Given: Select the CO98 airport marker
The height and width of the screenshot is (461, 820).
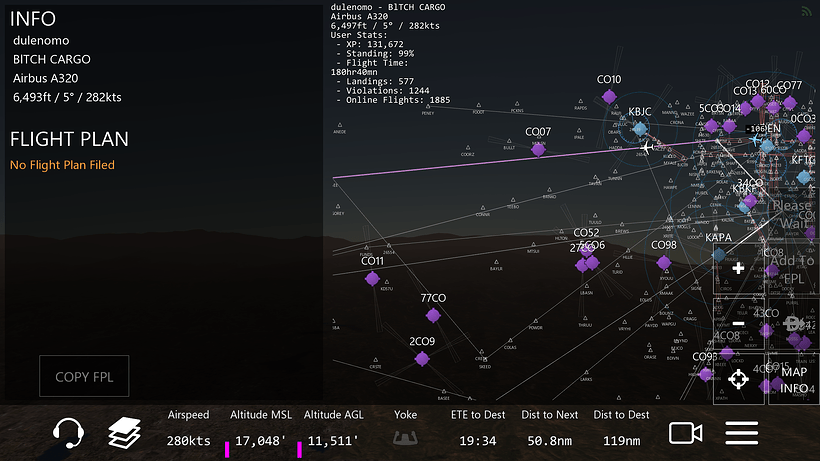Looking at the screenshot, I should click(x=664, y=262).
